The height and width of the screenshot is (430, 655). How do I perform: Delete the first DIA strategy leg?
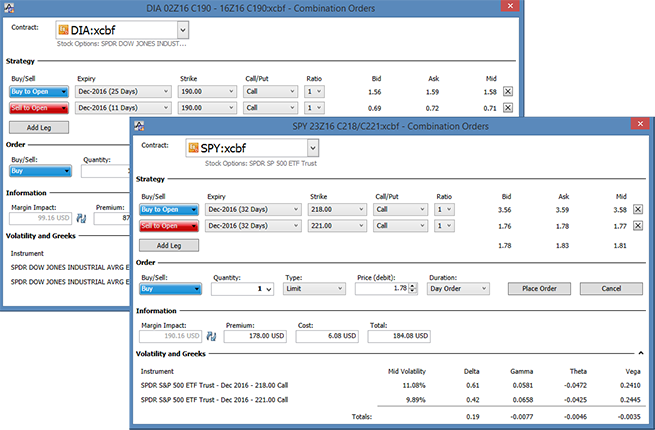tap(507, 91)
